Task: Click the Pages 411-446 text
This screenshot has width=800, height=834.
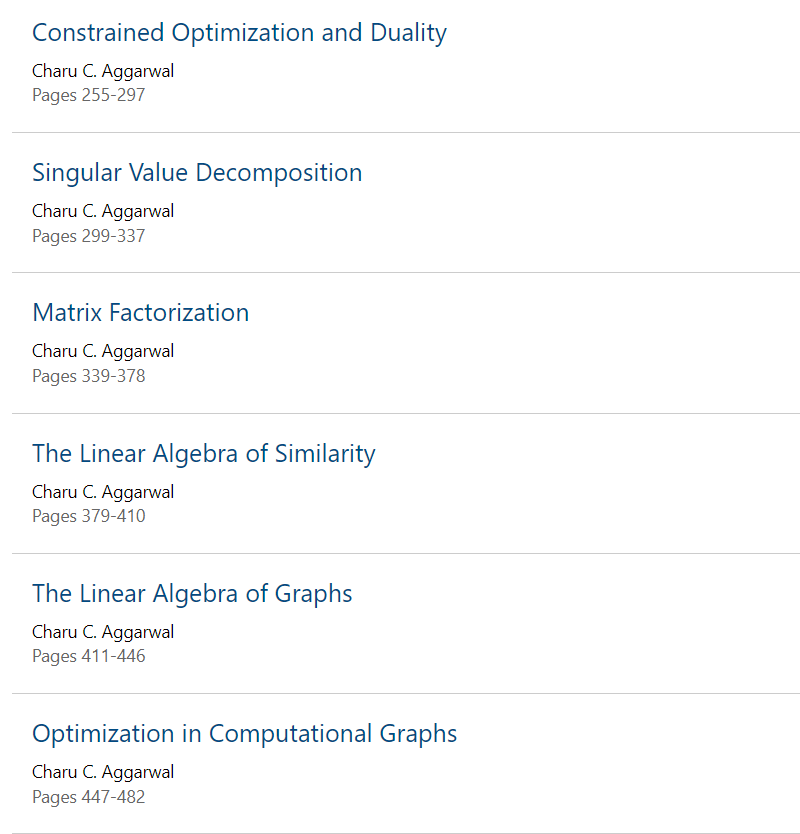Action: (88, 656)
